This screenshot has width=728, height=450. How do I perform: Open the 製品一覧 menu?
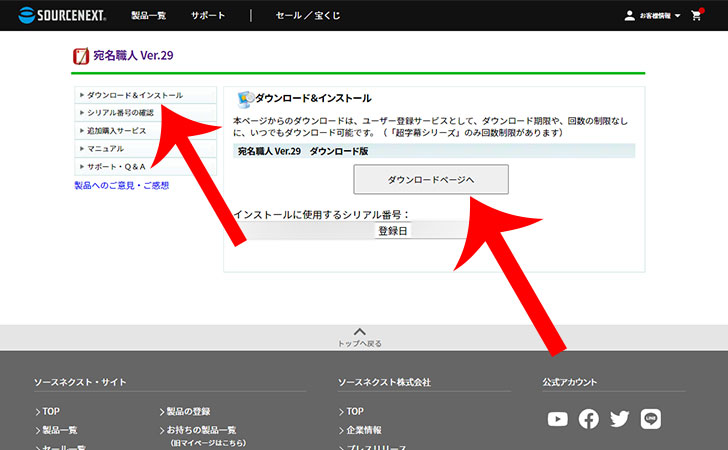[149, 15]
